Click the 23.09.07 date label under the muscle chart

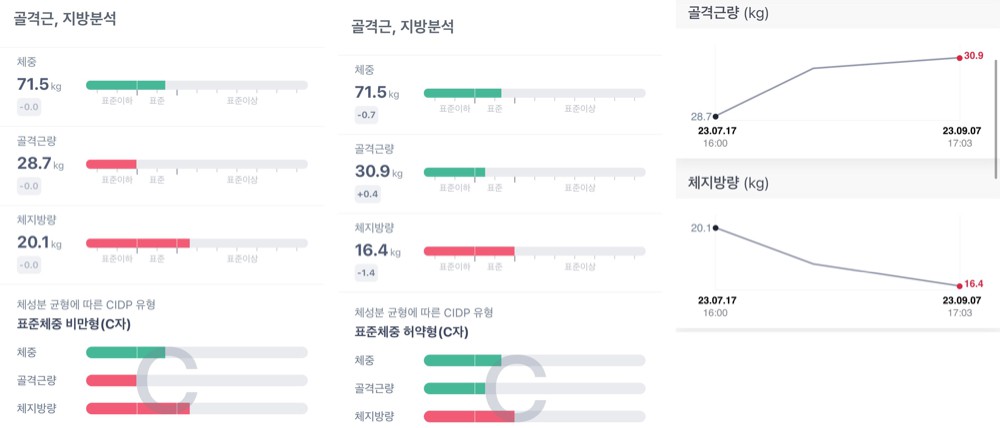pyautogui.click(x=962, y=130)
